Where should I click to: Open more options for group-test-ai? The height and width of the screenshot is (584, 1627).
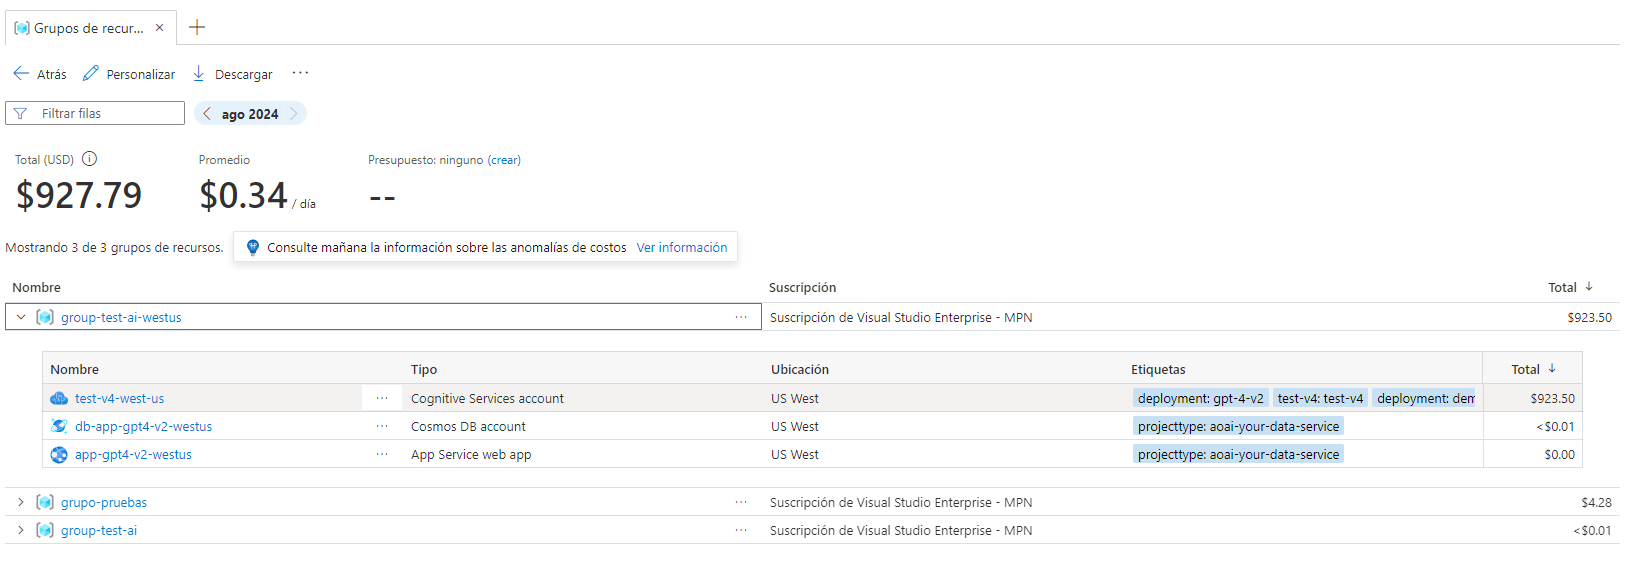coord(741,530)
